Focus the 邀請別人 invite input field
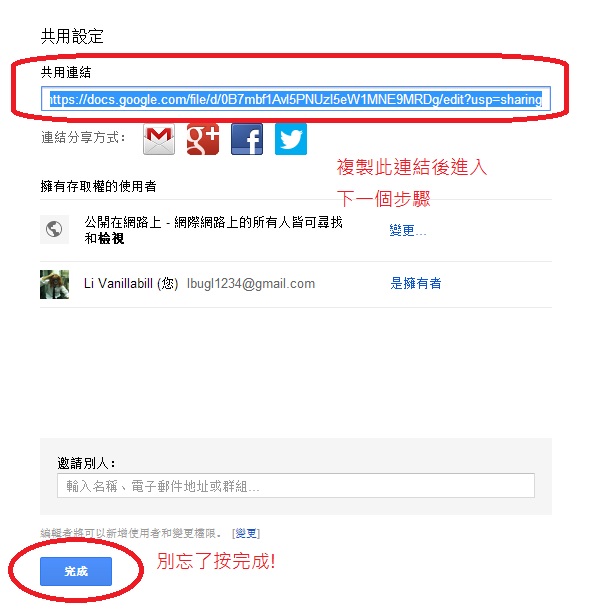The width and height of the screenshot is (592, 612). 296,486
